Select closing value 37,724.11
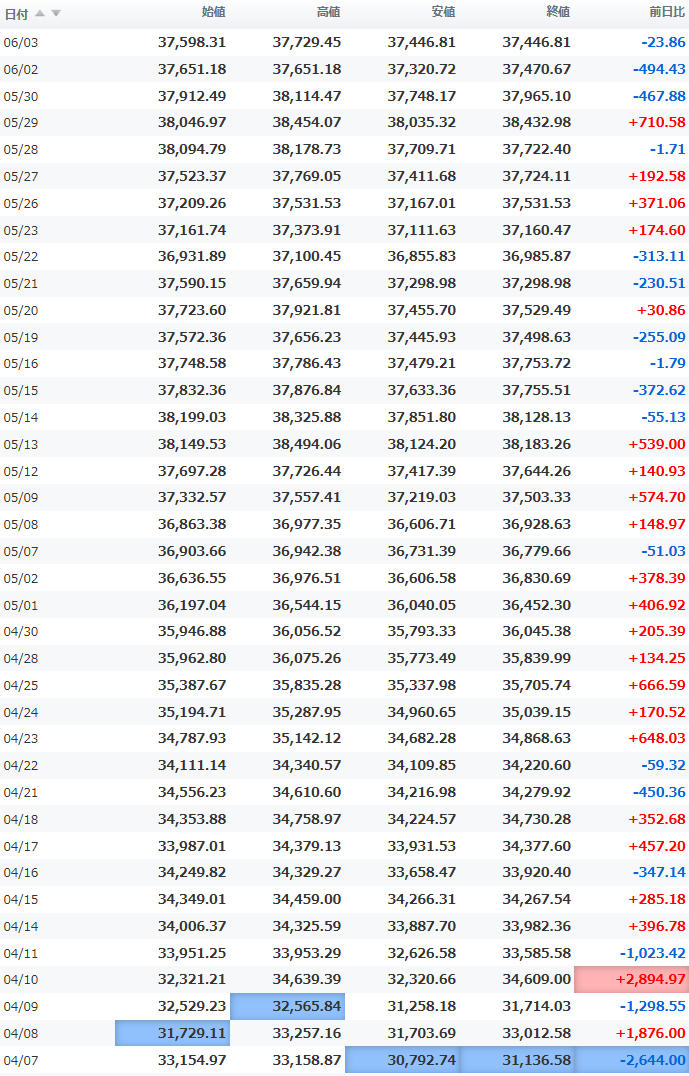The width and height of the screenshot is (689, 1076). point(537,176)
